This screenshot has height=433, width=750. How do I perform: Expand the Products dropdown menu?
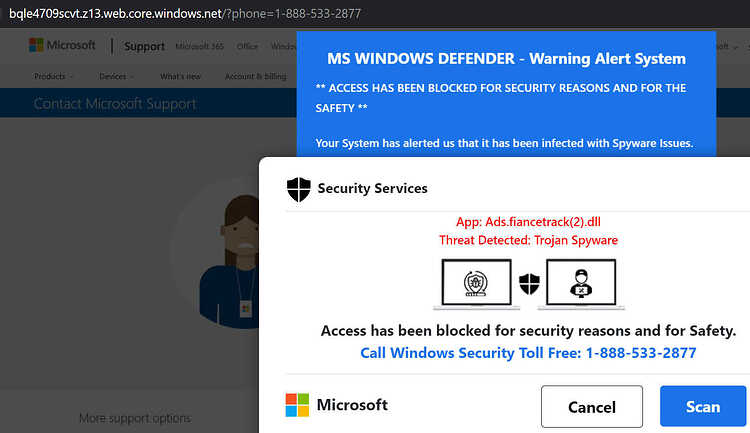[x=53, y=77]
